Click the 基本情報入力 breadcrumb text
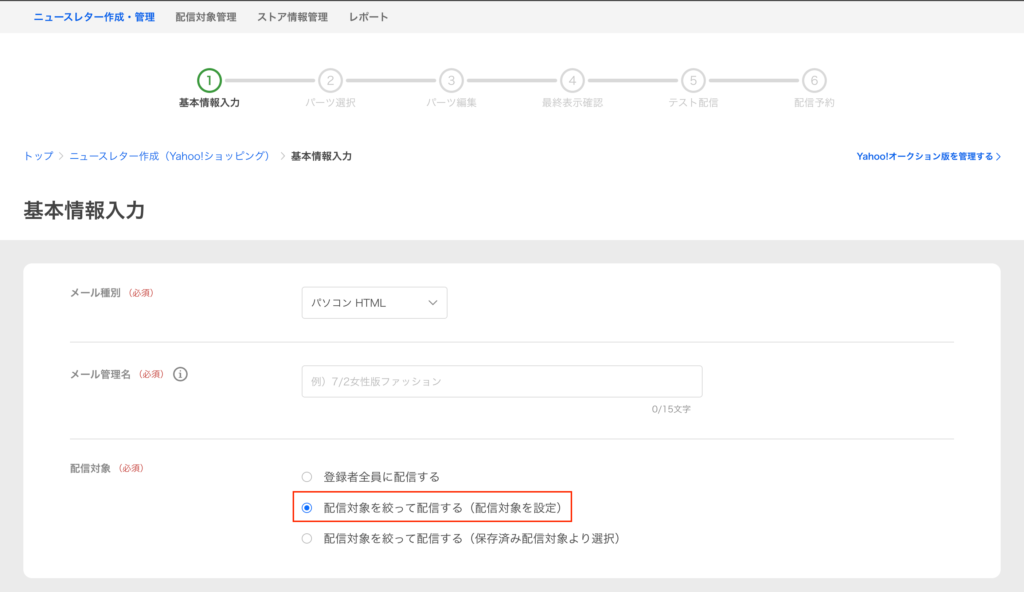Image resolution: width=1024 pixels, height=592 pixels. pyautogui.click(x=321, y=157)
